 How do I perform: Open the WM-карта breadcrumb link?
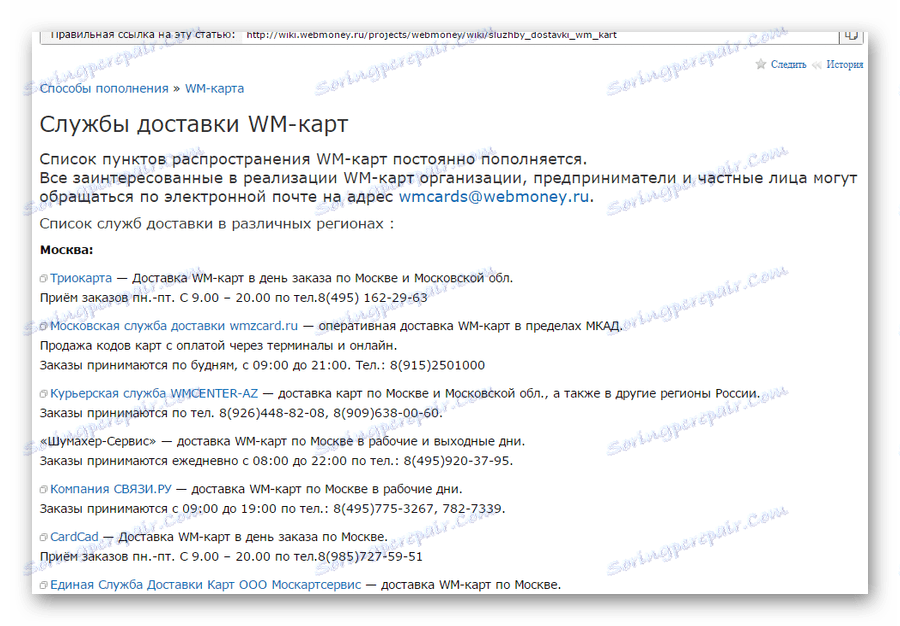pyautogui.click(x=214, y=88)
